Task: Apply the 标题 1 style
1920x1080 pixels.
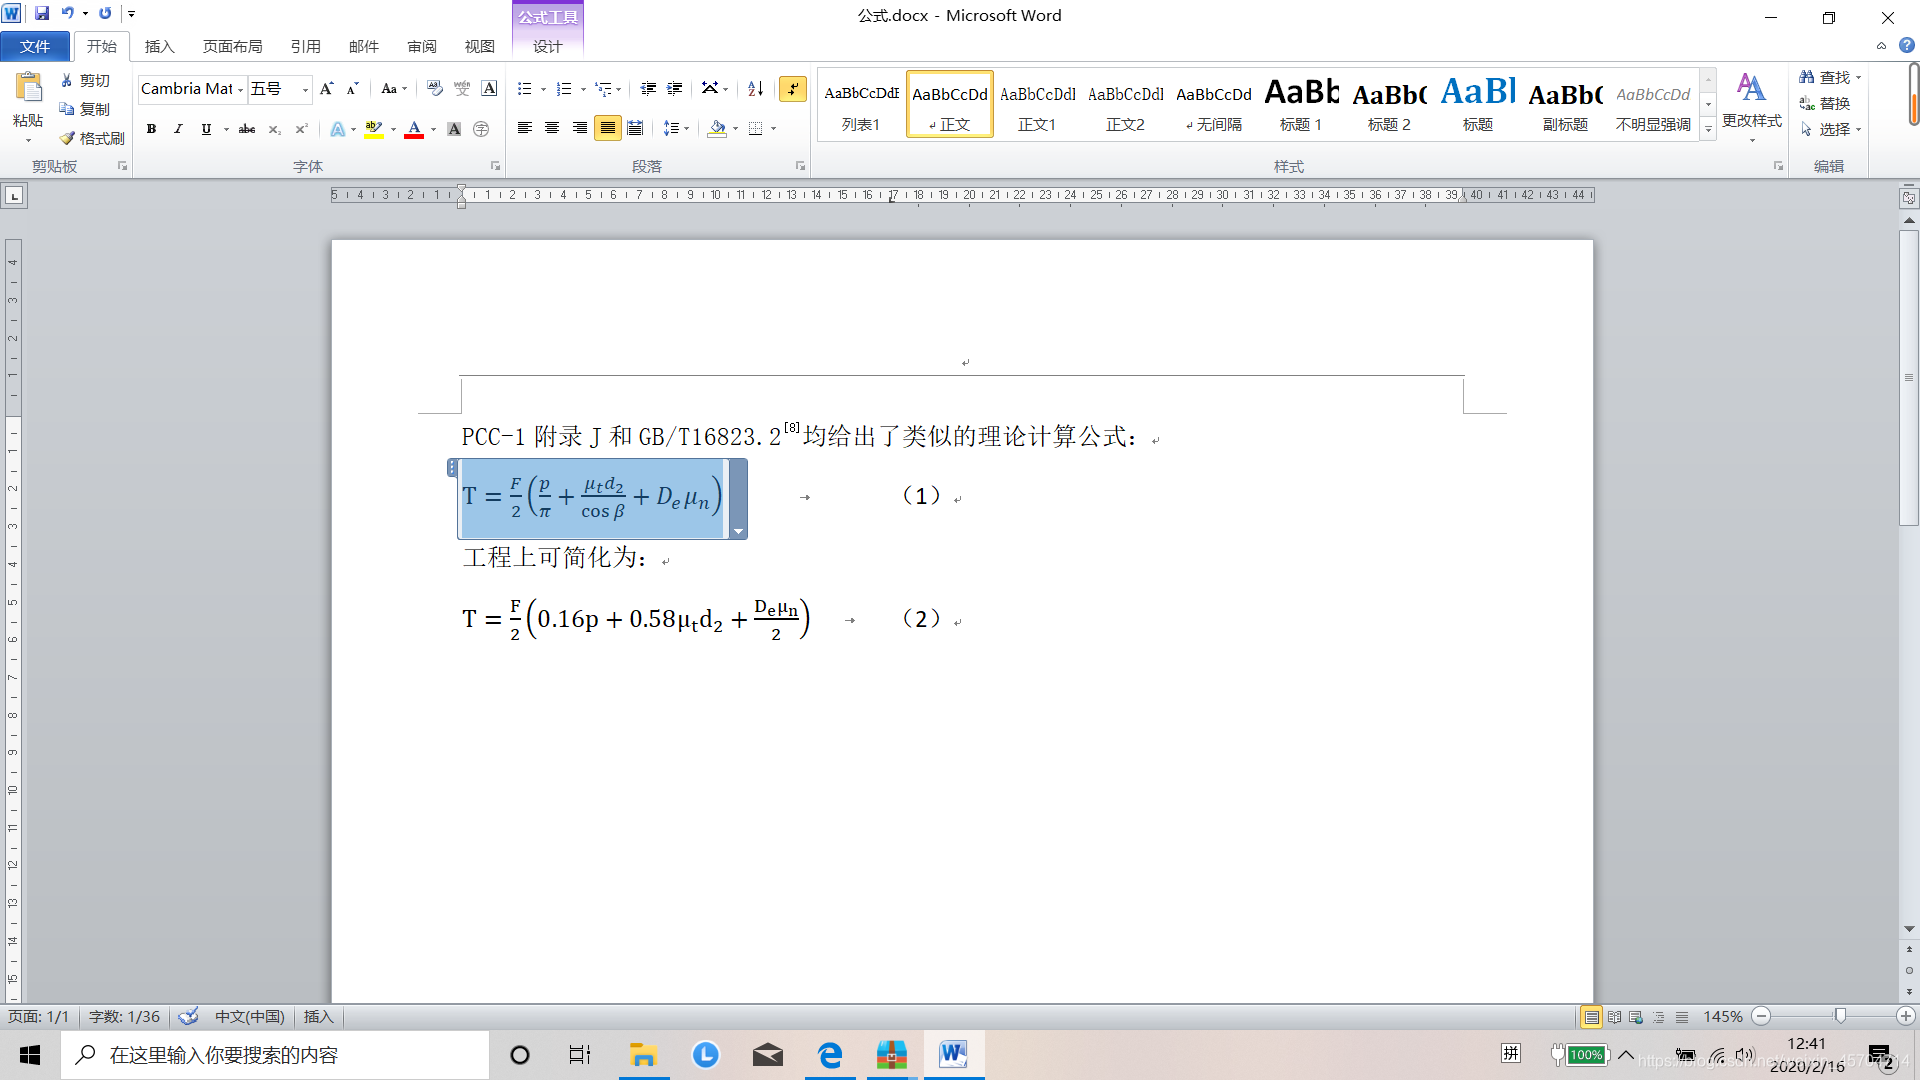Action: (x=1300, y=105)
